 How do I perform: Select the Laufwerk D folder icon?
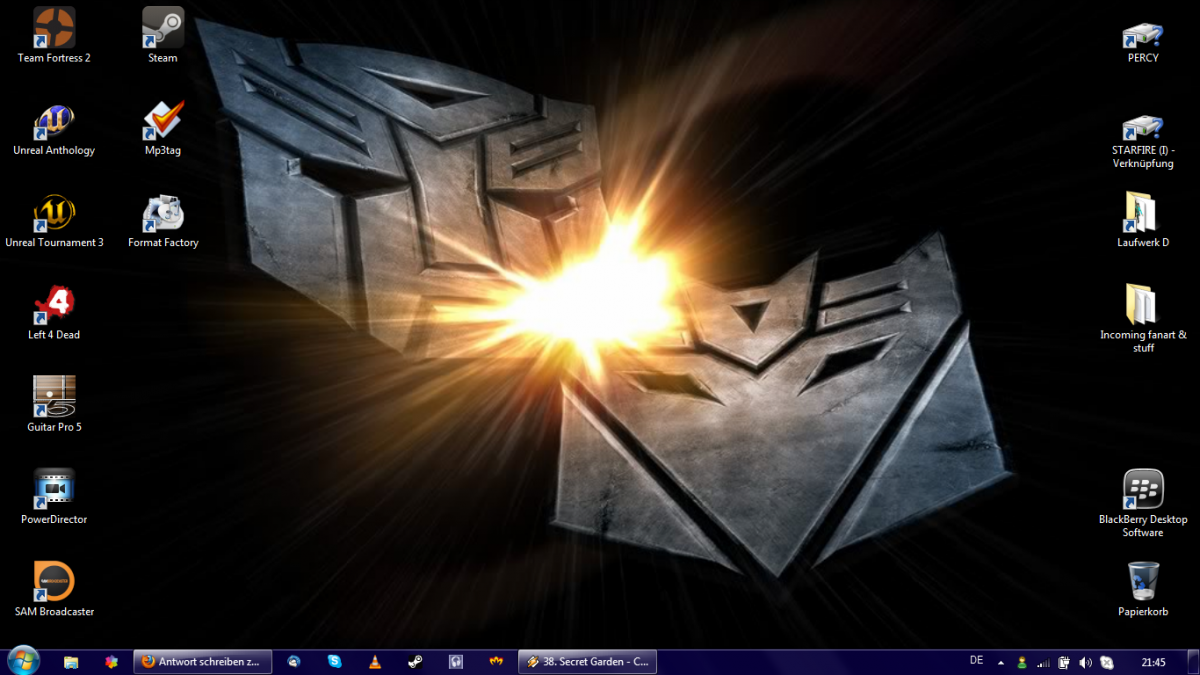(x=1143, y=213)
